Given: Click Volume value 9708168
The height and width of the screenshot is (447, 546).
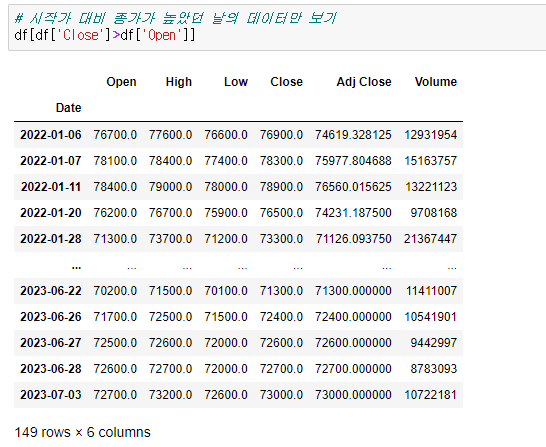Looking at the screenshot, I should [x=434, y=213].
